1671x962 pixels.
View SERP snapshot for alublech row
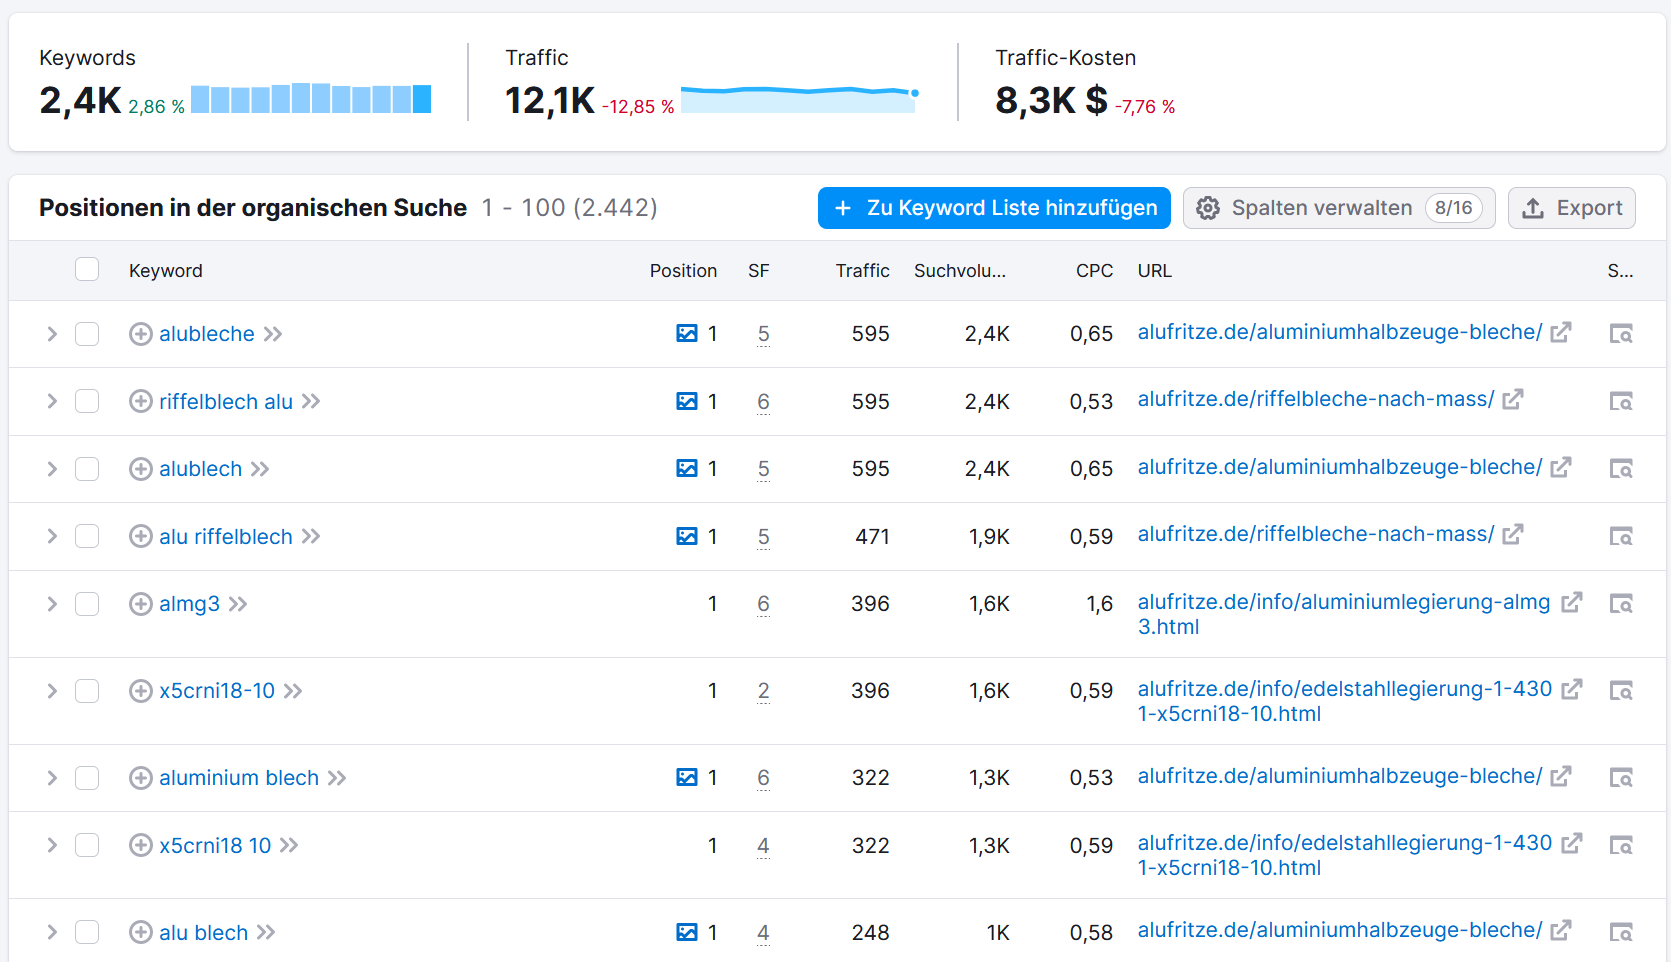click(1621, 469)
